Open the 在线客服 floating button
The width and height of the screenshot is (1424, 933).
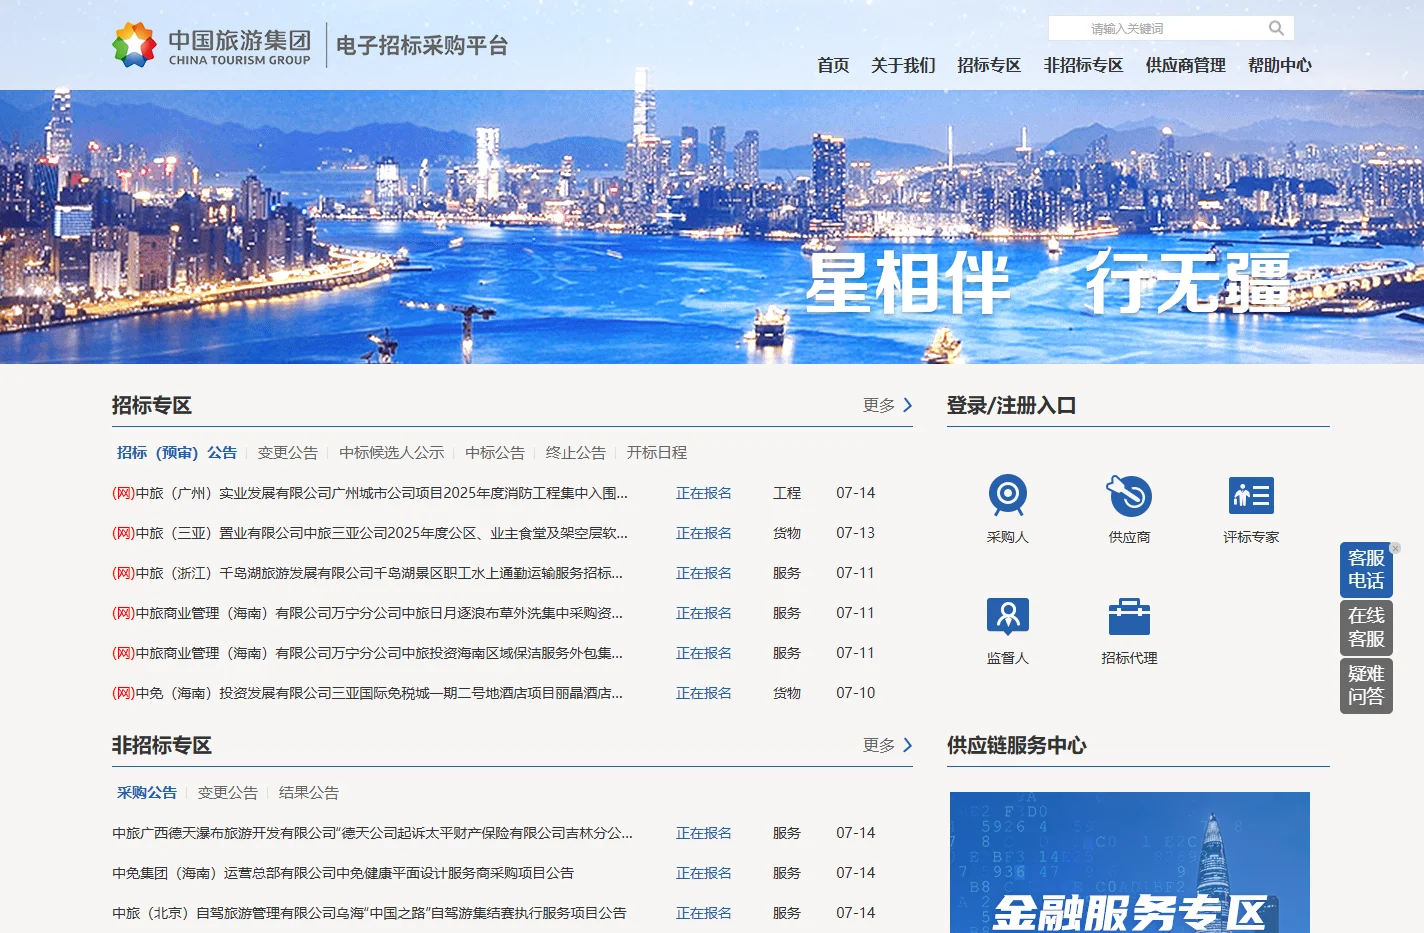(x=1366, y=627)
